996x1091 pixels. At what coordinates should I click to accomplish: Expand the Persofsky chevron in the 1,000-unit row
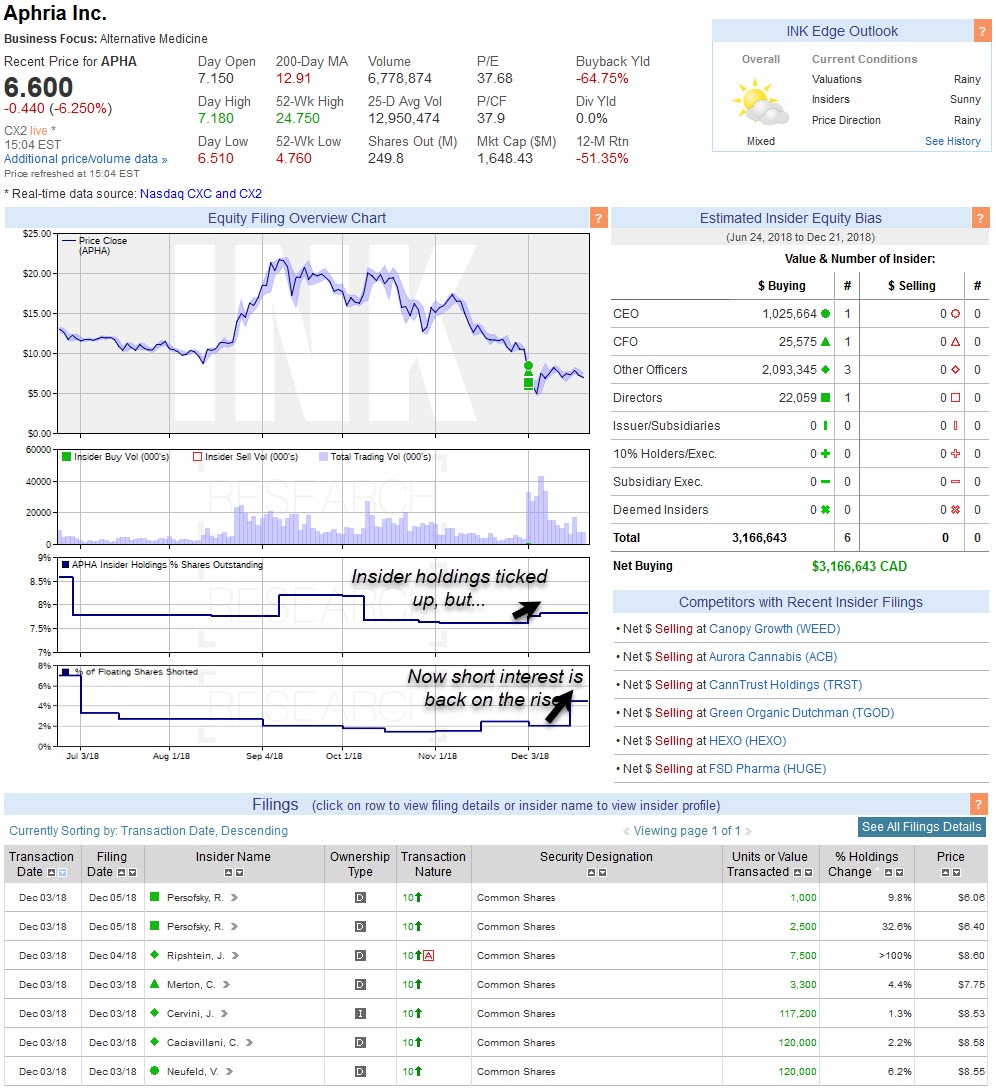235,898
